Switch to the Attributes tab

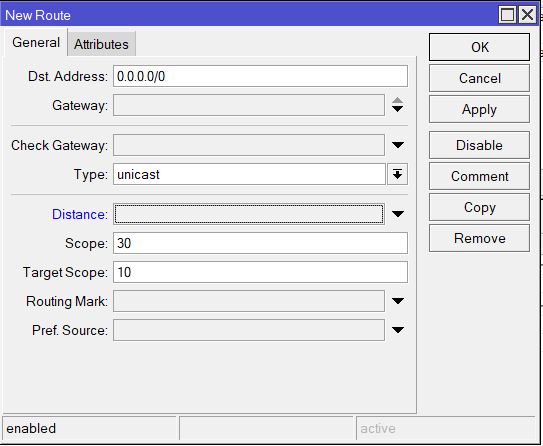[101, 44]
